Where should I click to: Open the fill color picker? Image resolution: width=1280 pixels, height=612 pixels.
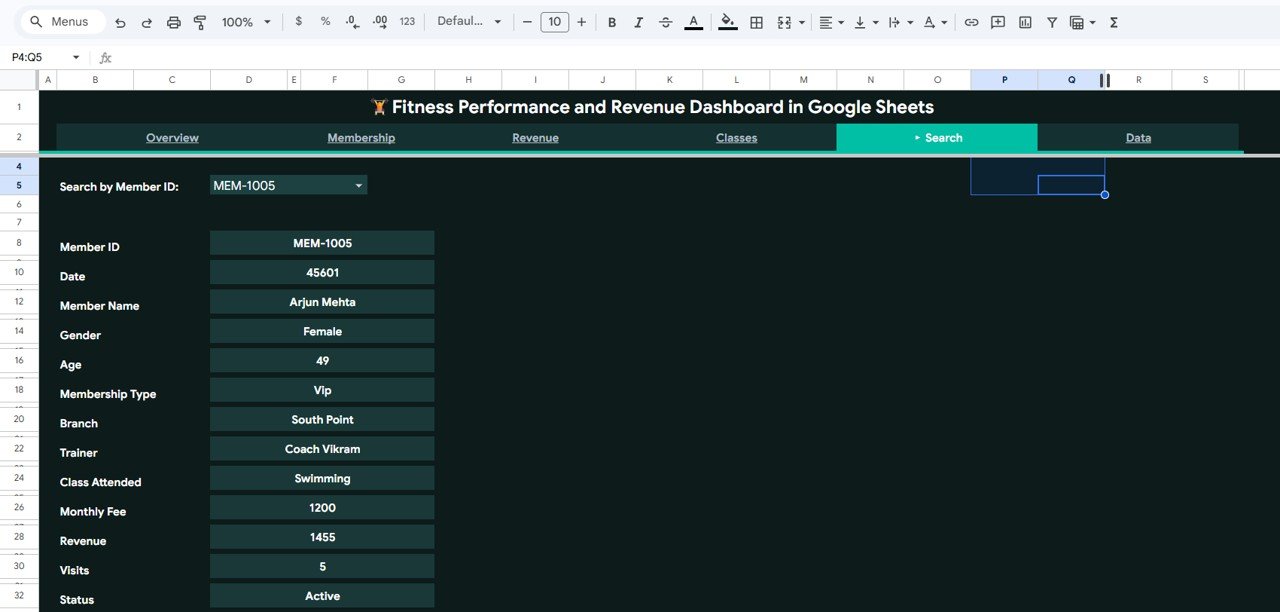click(726, 21)
